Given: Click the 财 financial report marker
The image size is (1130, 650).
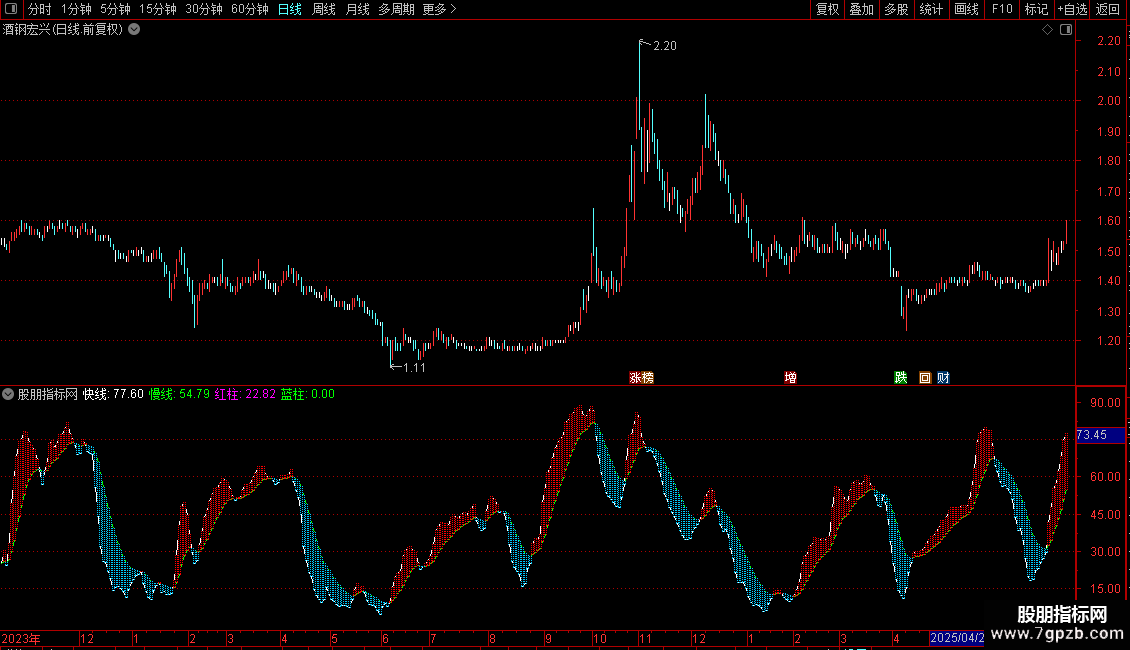Looking at the screenshot, I should tap(943, 378).
